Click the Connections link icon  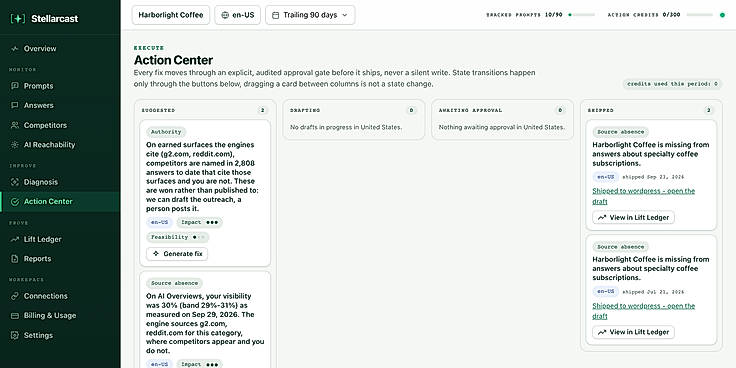coord(15,296)
